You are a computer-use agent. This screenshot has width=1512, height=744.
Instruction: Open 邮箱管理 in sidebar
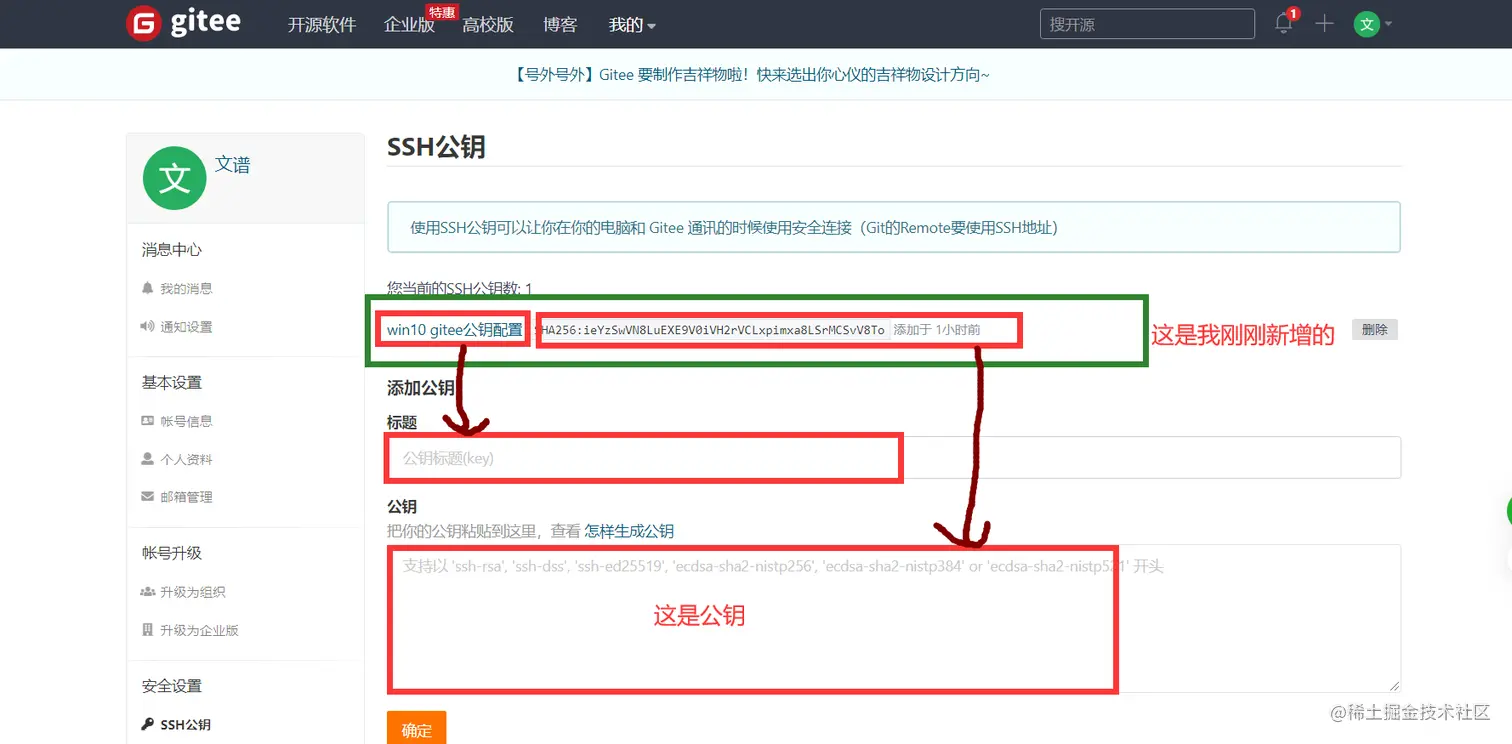pos(186,497)
